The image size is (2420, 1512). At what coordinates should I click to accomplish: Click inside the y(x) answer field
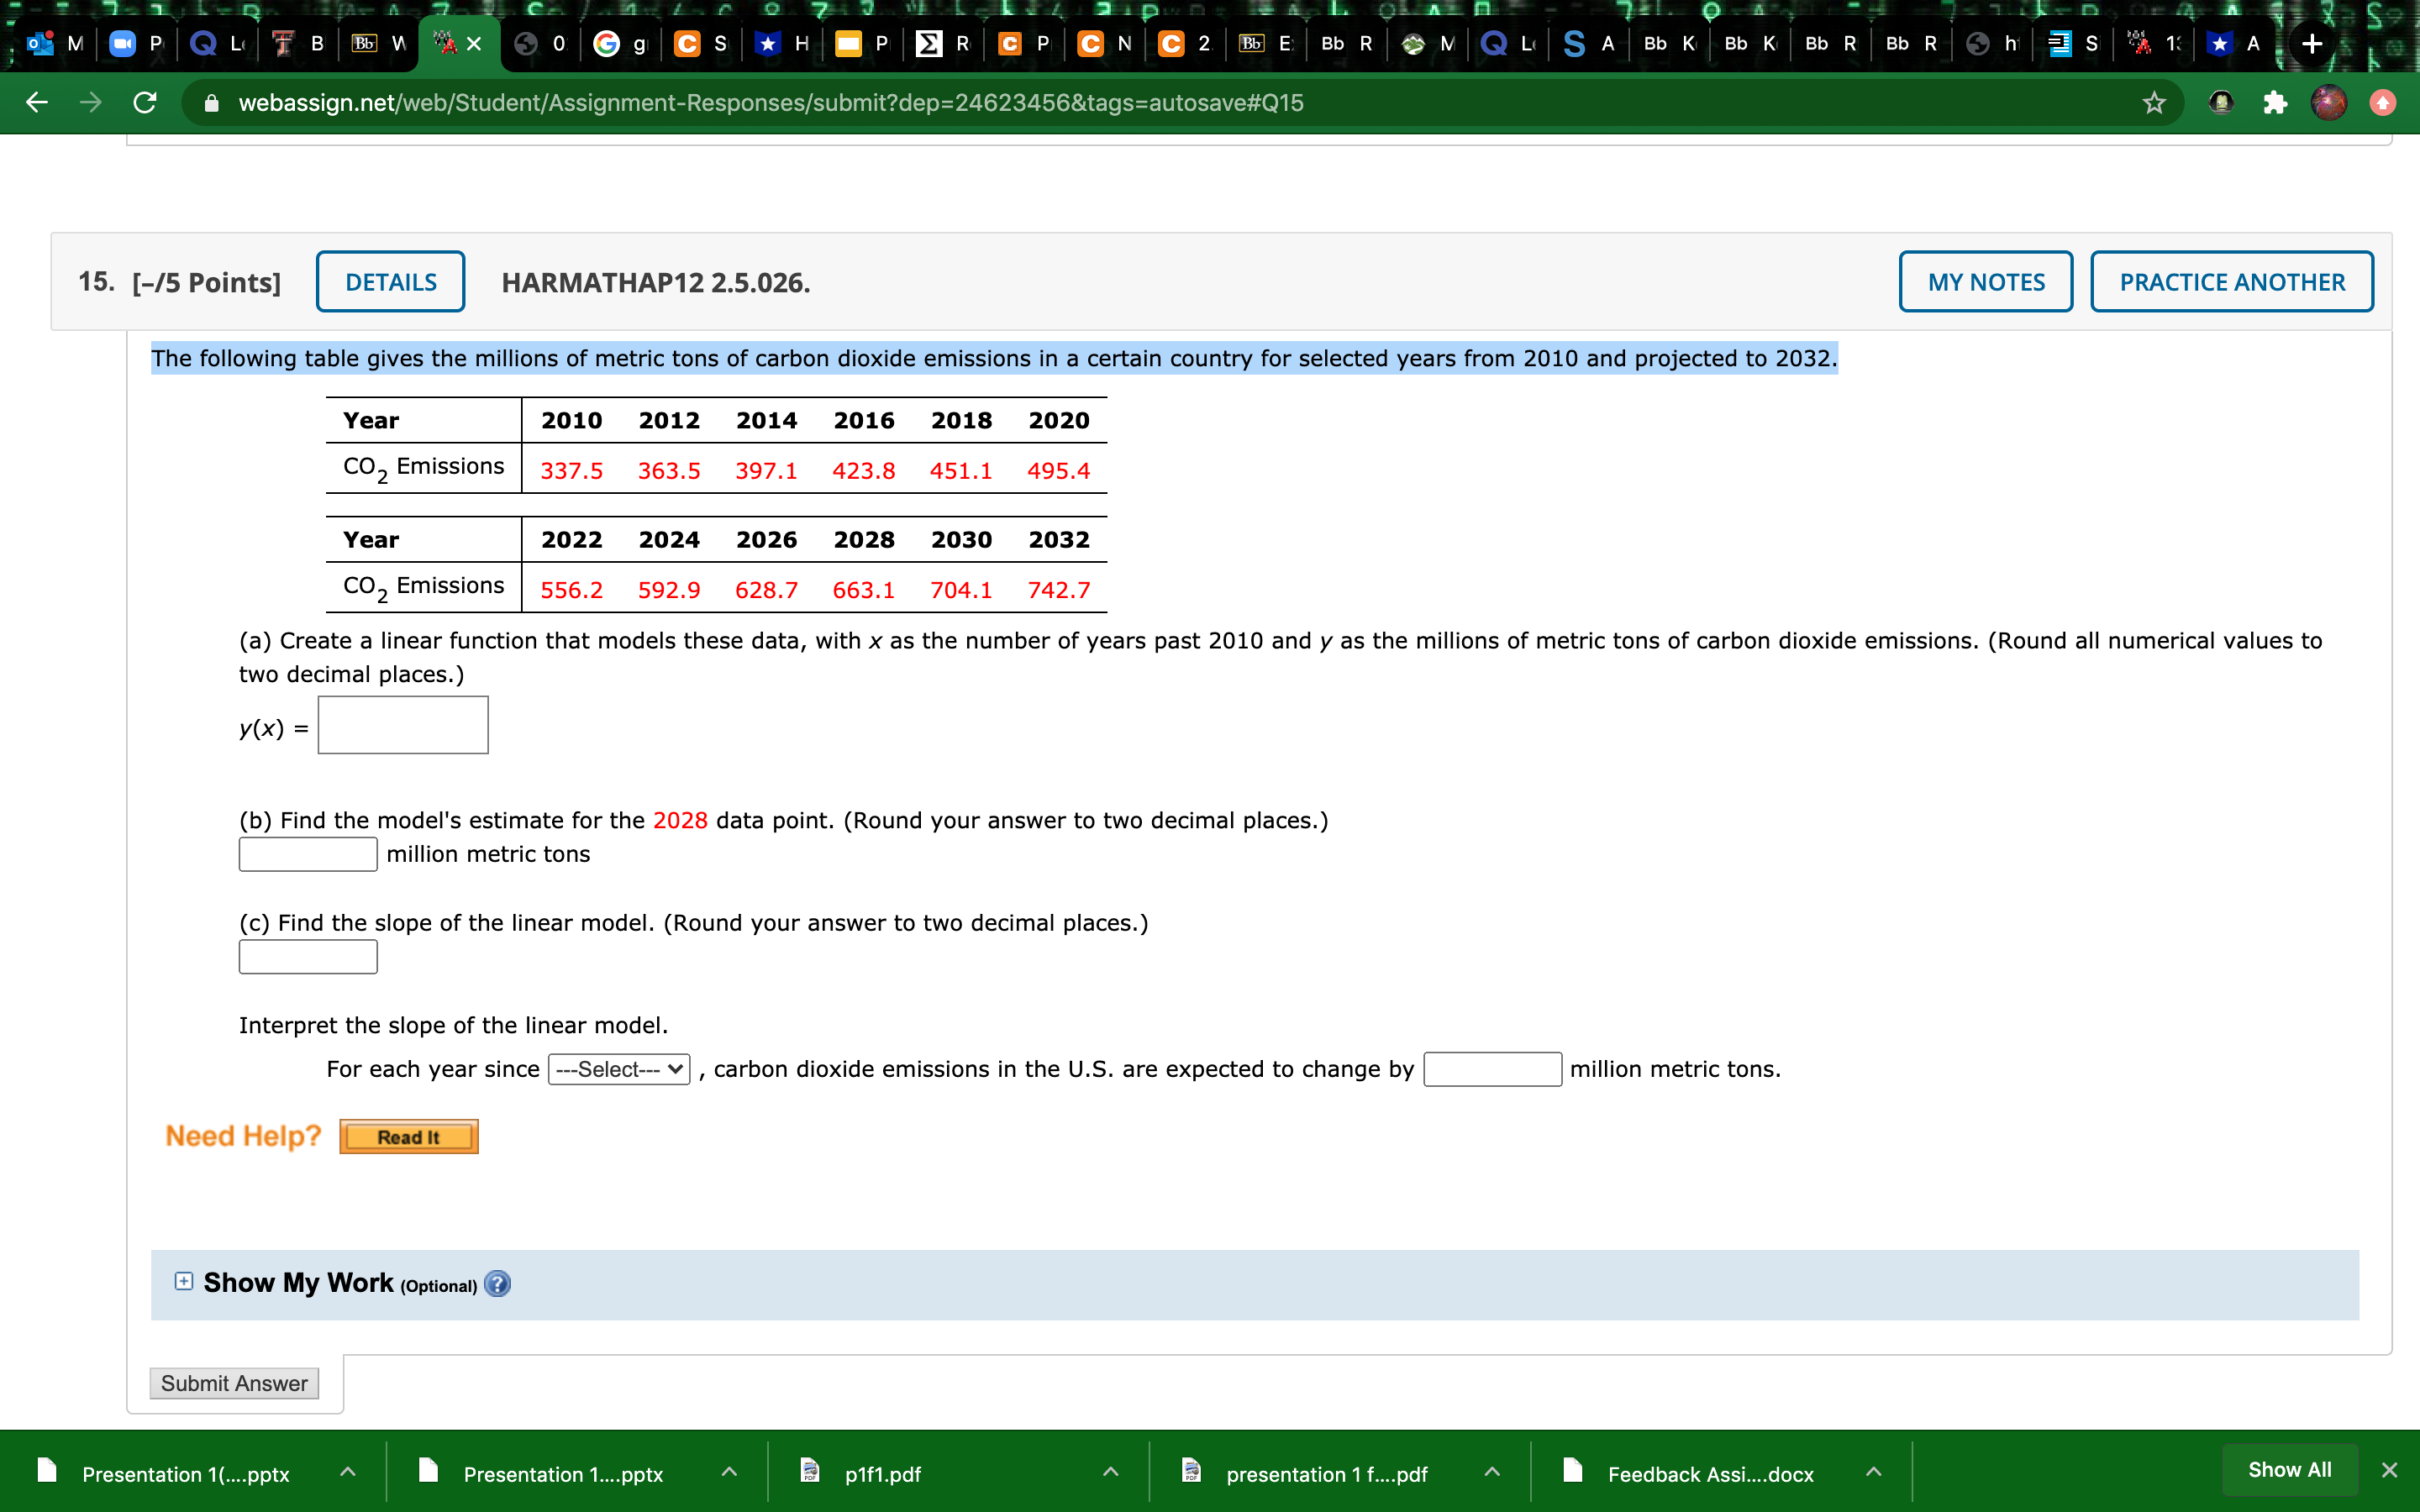point(402,724)
